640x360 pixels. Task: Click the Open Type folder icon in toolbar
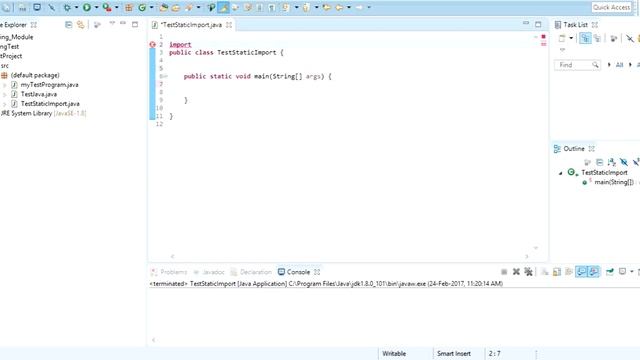point(164,7)
